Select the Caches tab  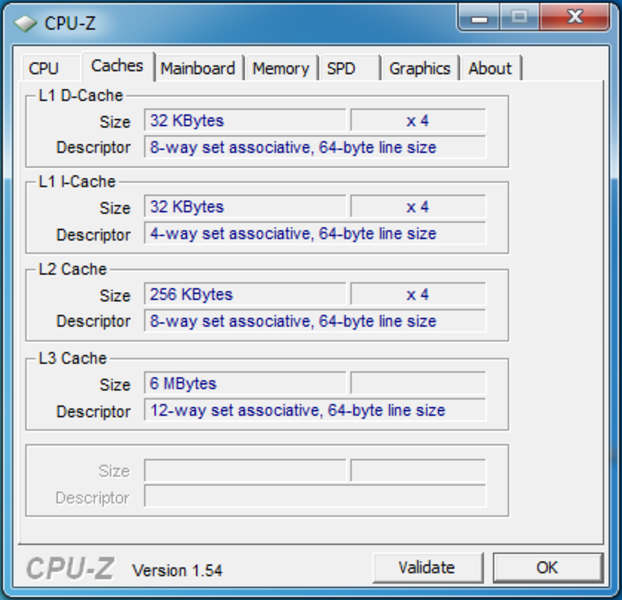tap(117, 66)
